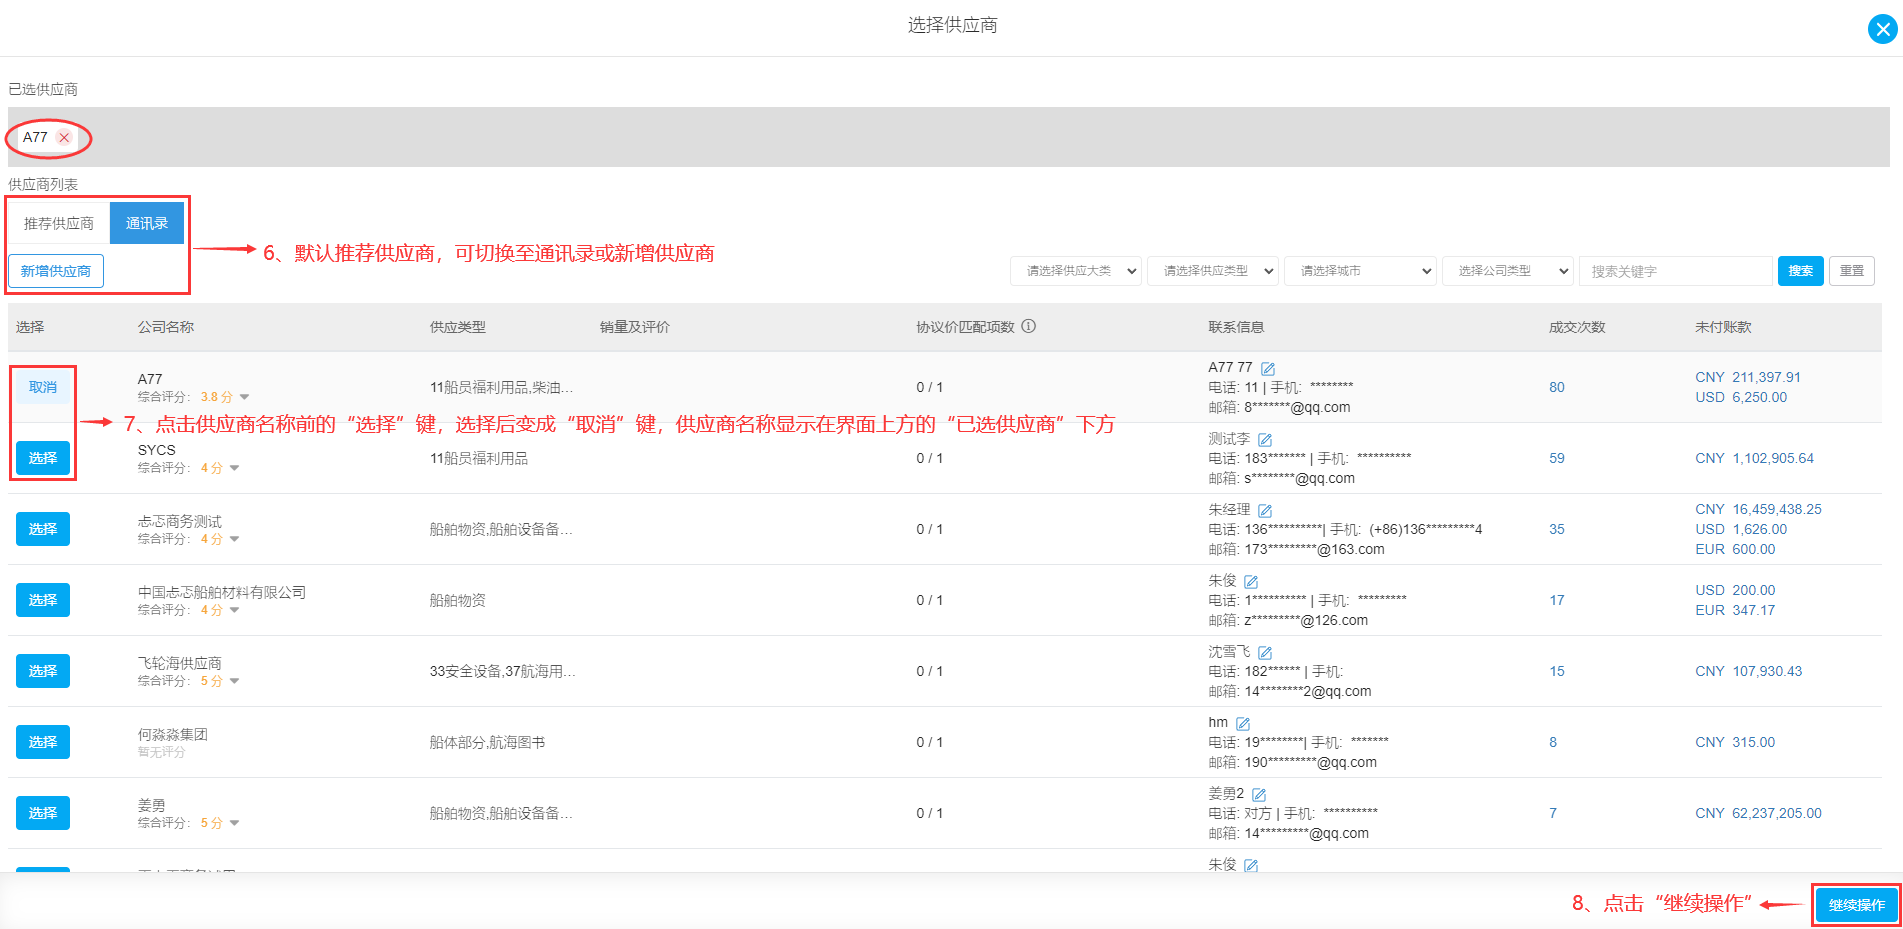Open 选择公司类型 dropdown

1508,271
